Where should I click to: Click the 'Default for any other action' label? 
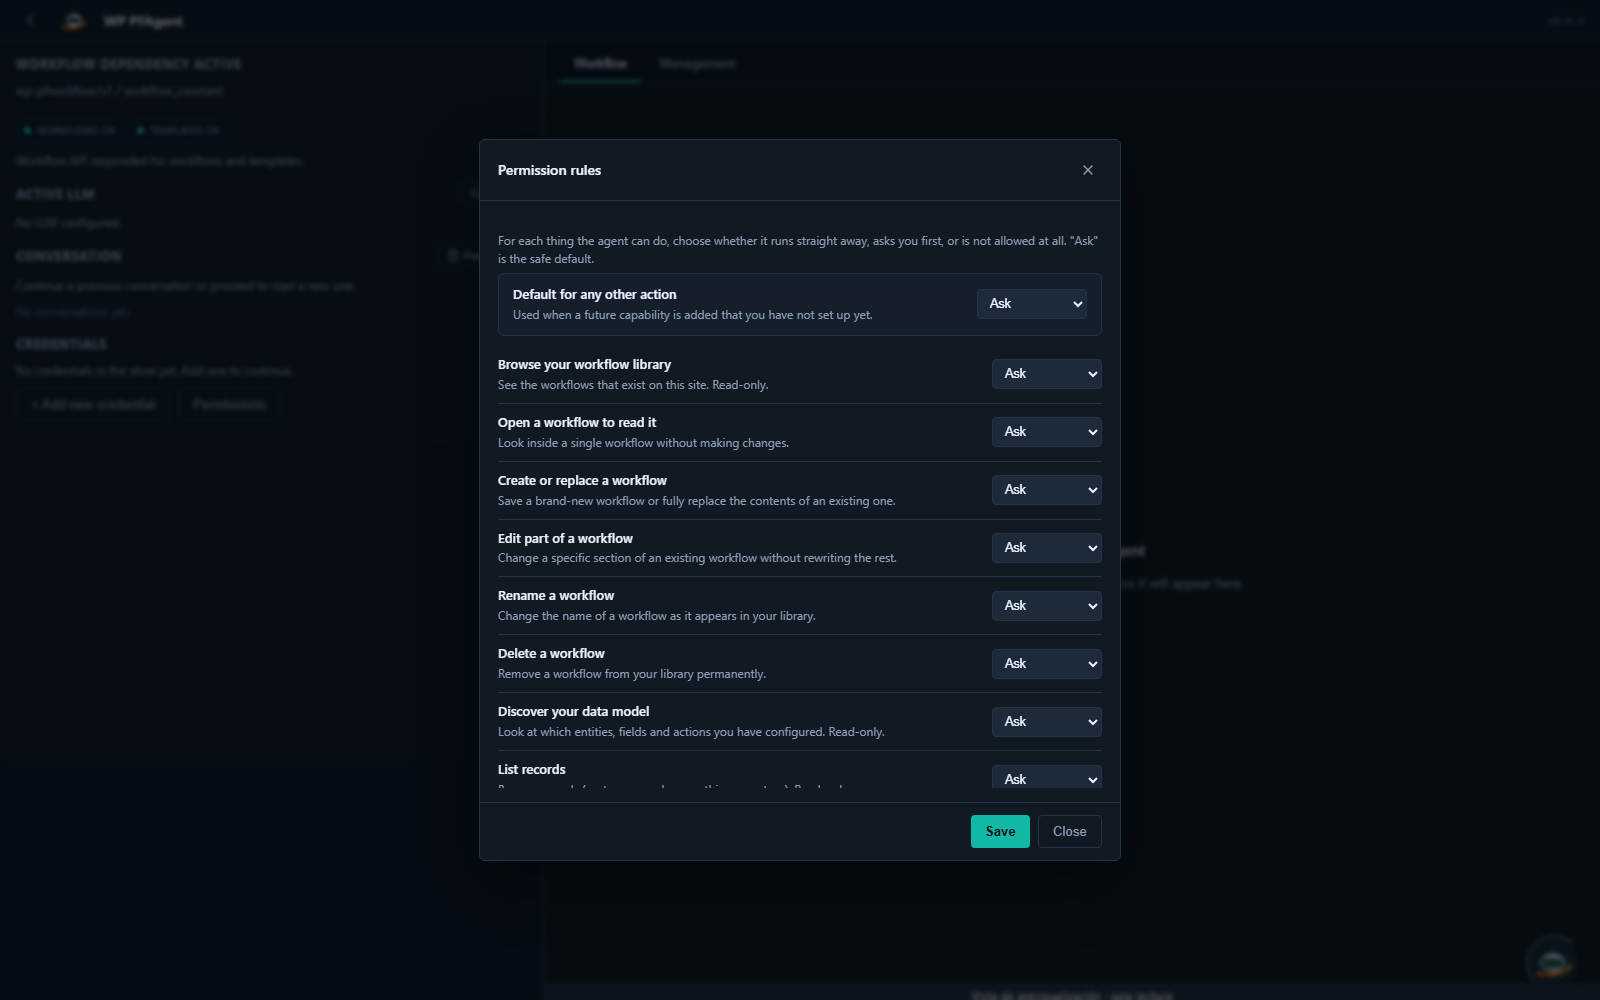pyautogui.click(x=595, y=295)
